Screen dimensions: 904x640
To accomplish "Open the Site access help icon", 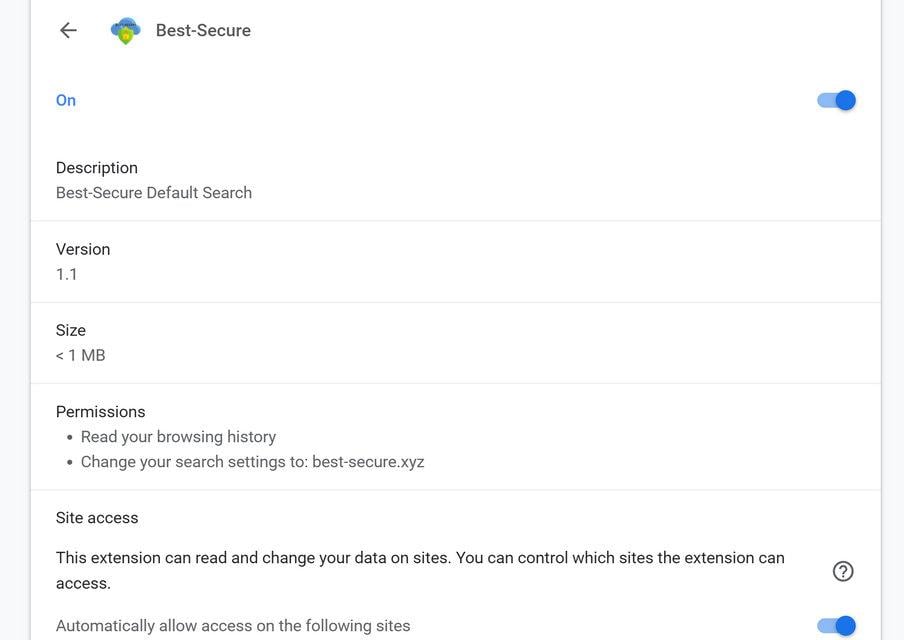I will 843,571.
